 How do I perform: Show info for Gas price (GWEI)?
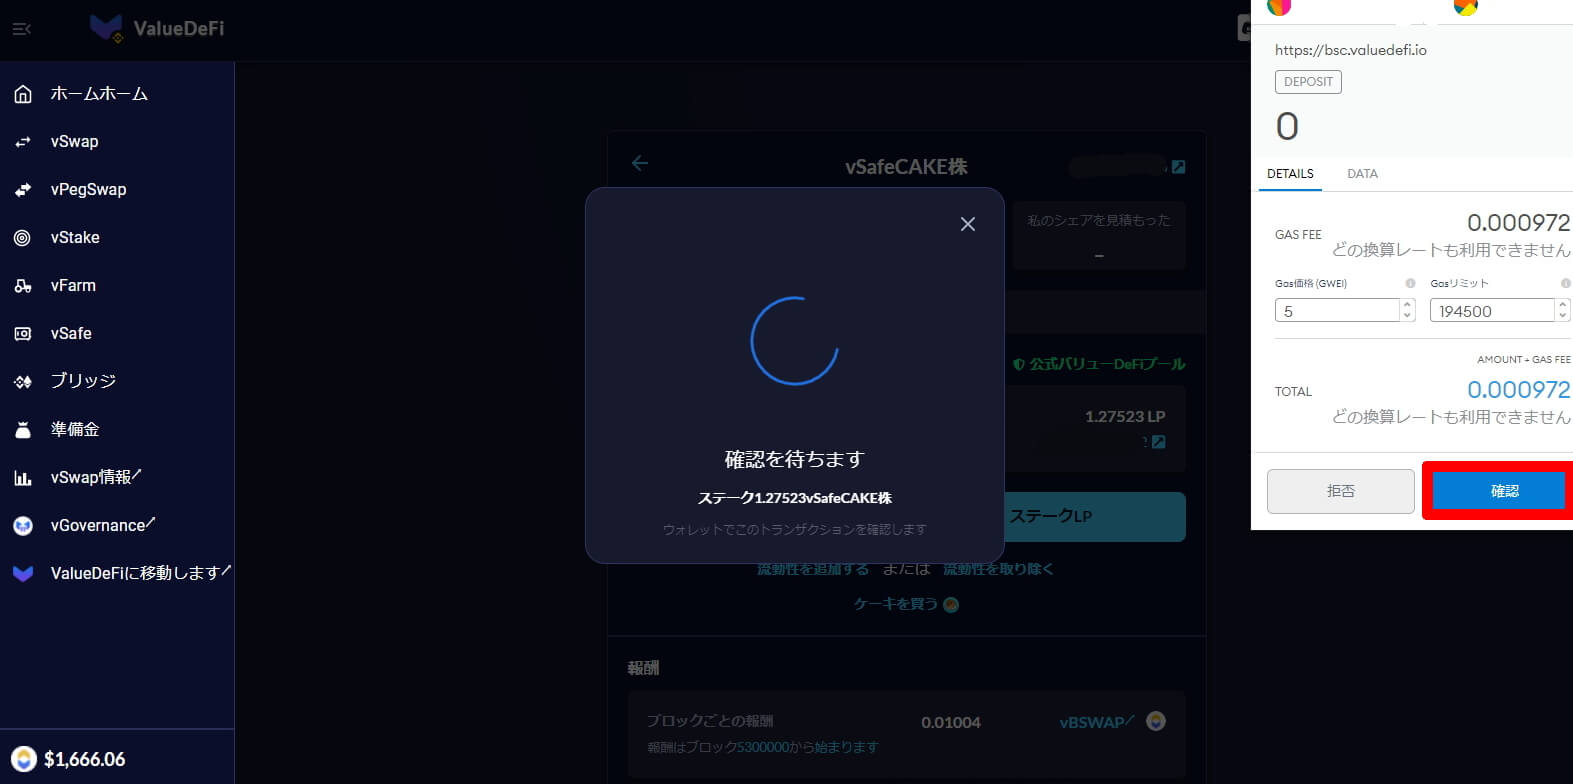pos(1410,283)
